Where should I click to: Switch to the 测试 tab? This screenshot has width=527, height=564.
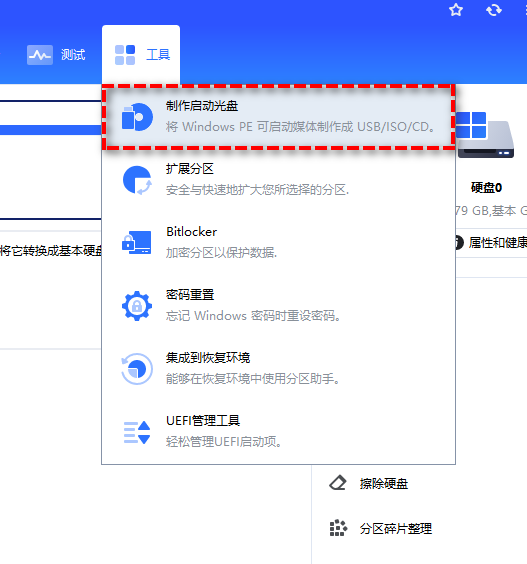point(56,55)
